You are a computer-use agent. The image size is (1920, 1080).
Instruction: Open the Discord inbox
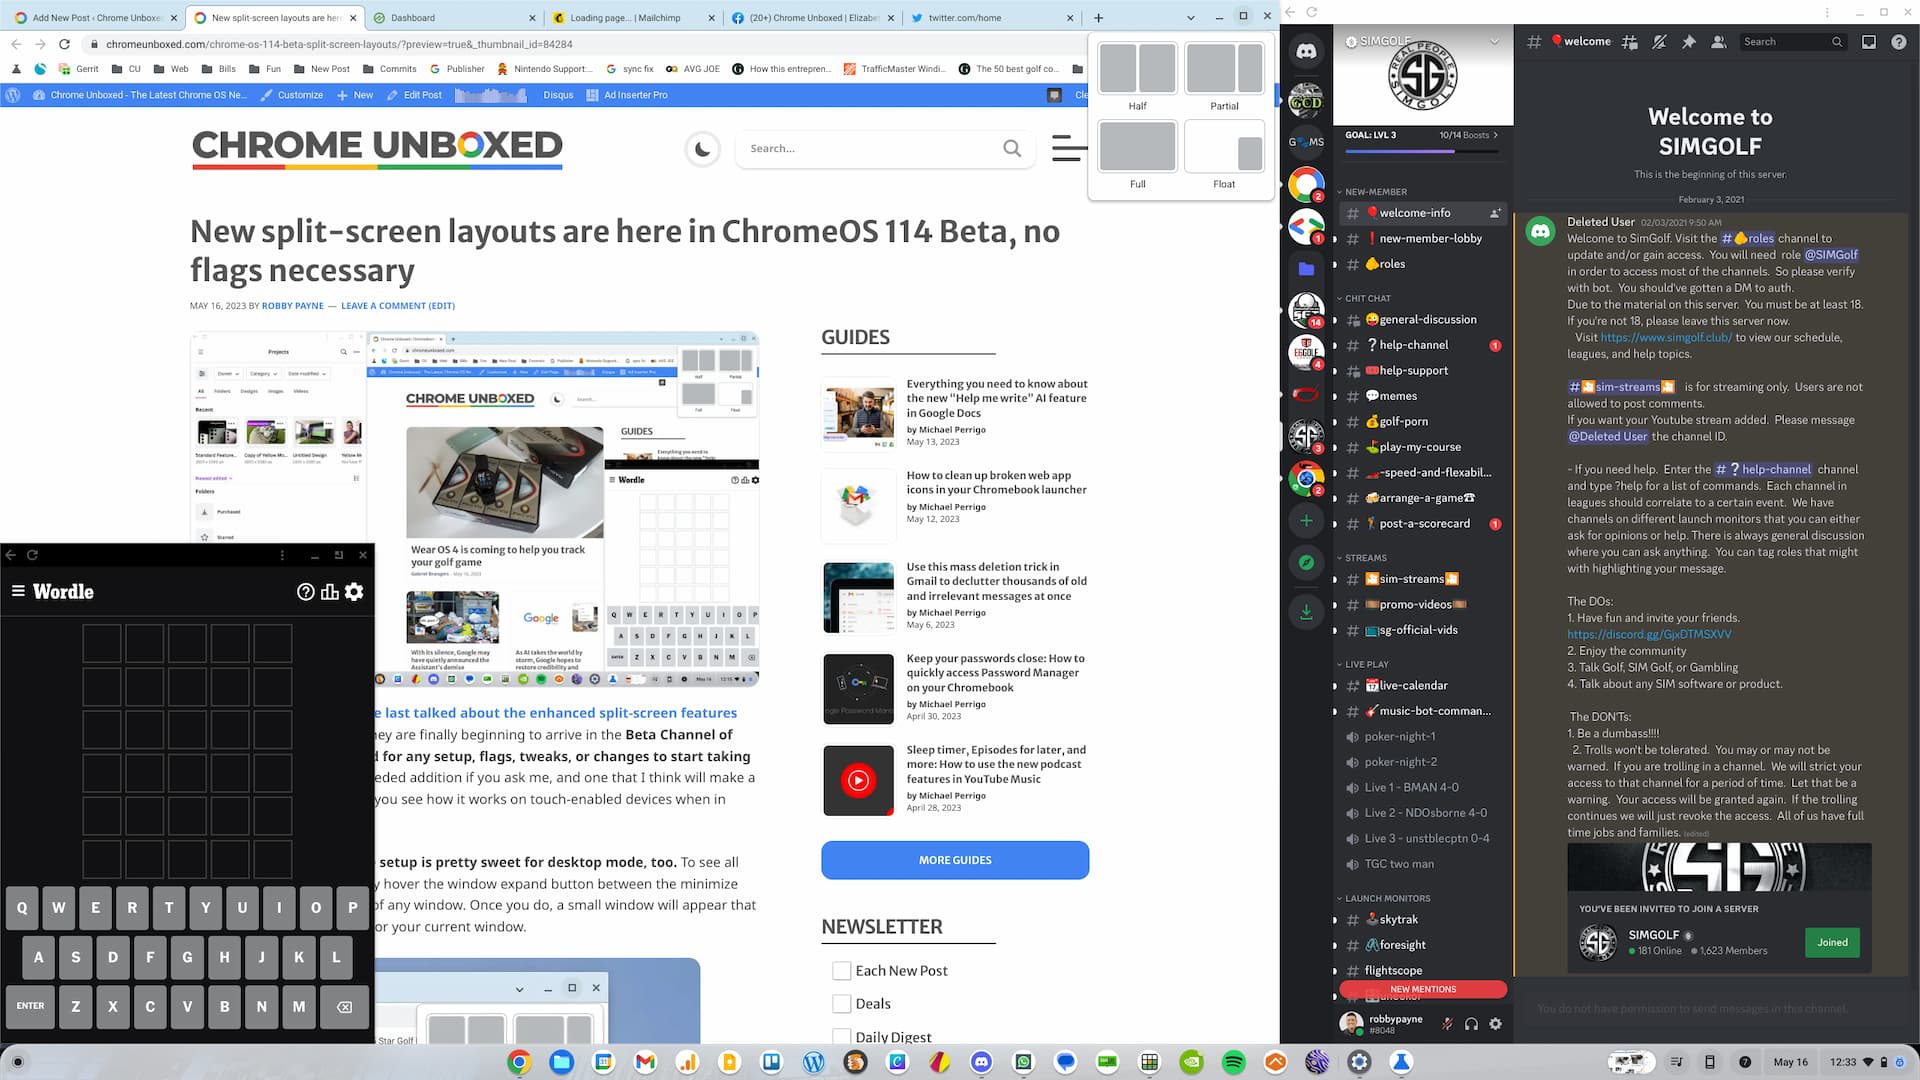1868,42
